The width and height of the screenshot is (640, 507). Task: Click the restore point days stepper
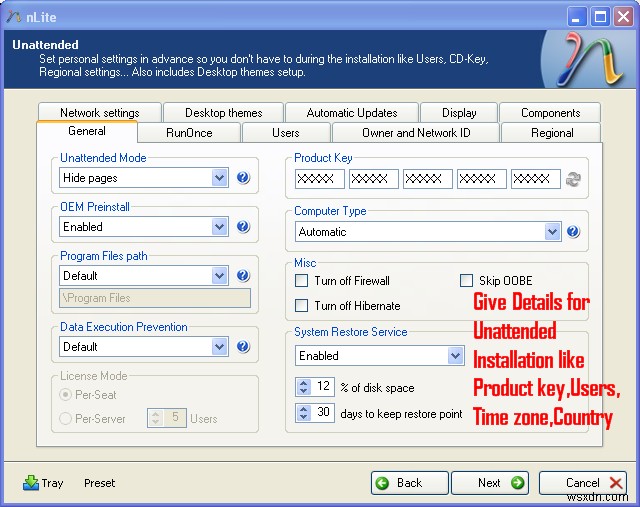tap(303, 412)
